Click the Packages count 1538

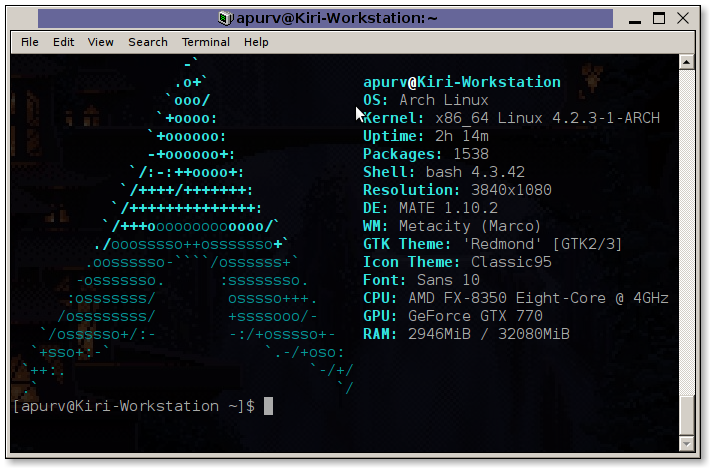coord(471,154)
